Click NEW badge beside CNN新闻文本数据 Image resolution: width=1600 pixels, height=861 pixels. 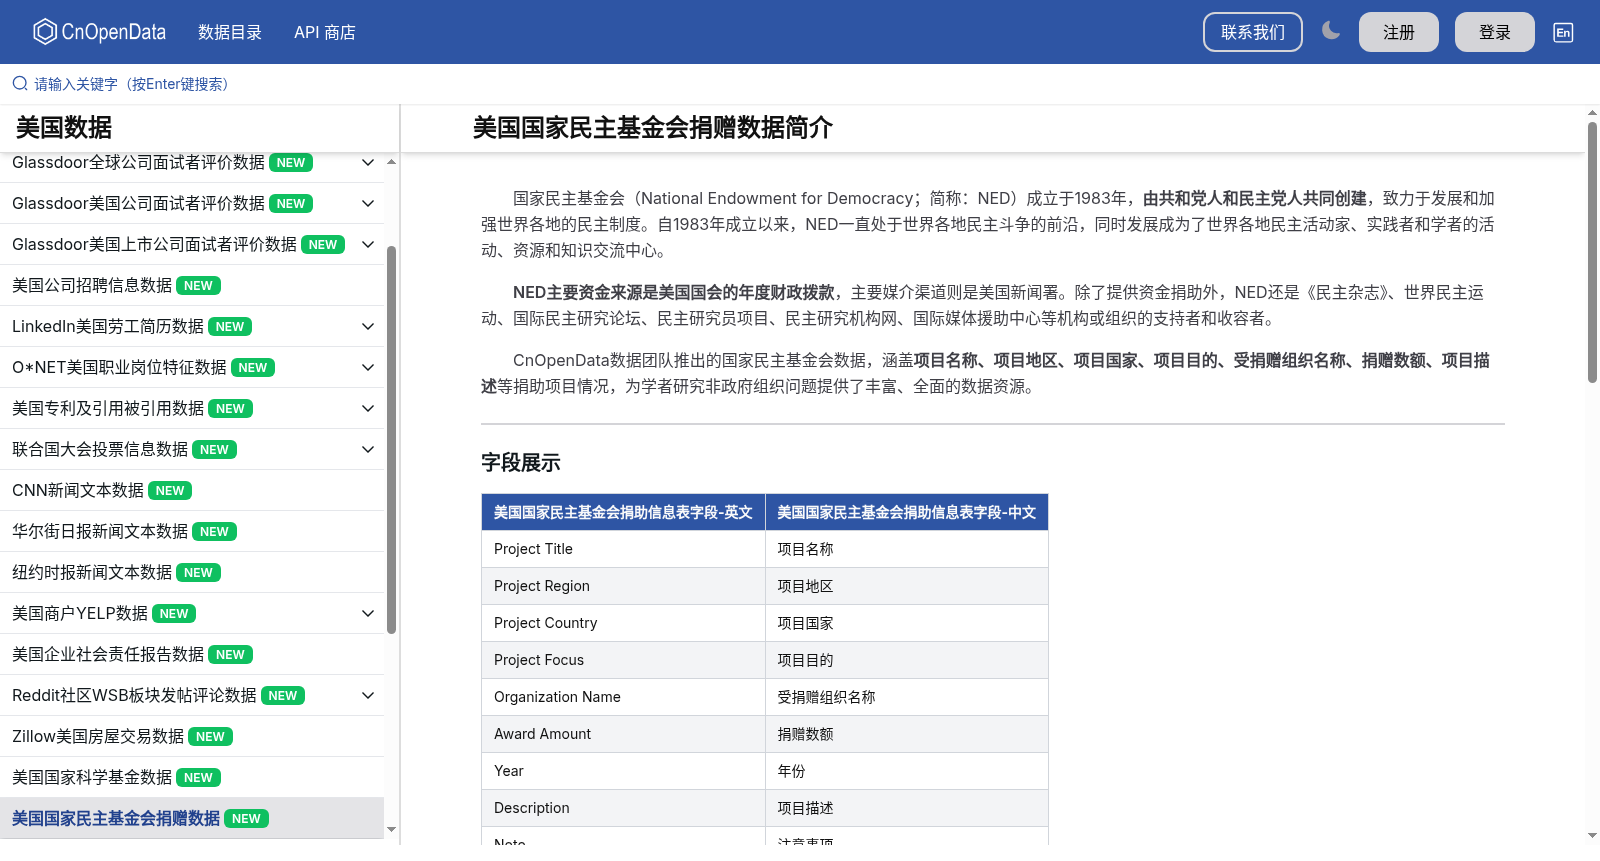pyautogui.click(x=170, y=490)
